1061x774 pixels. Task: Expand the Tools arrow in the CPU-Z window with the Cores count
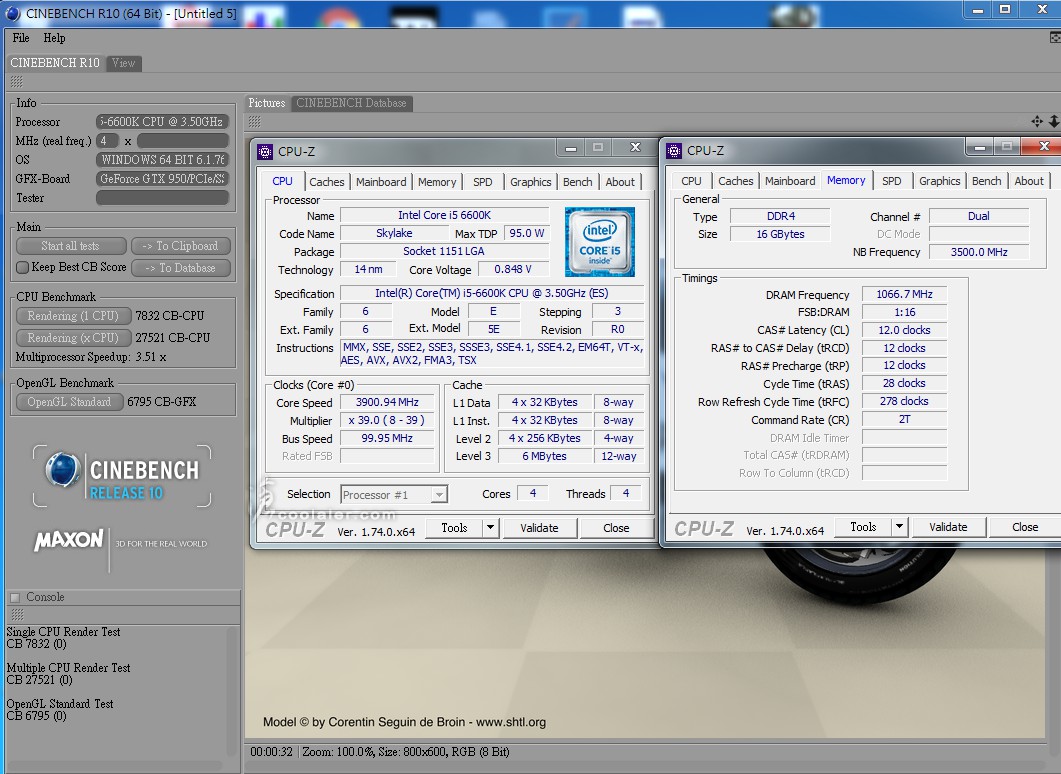tap(491, 528)
